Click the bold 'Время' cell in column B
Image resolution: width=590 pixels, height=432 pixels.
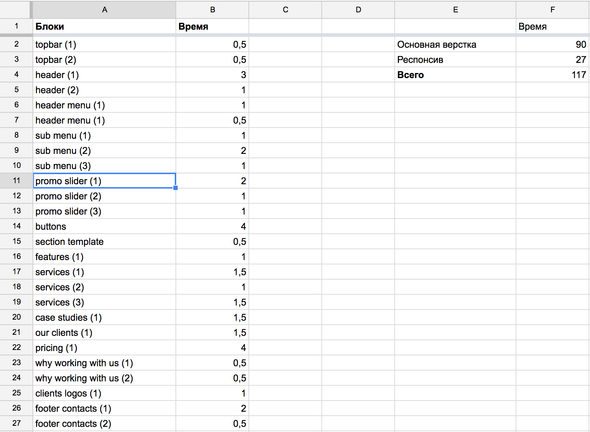tap(212, 26)
